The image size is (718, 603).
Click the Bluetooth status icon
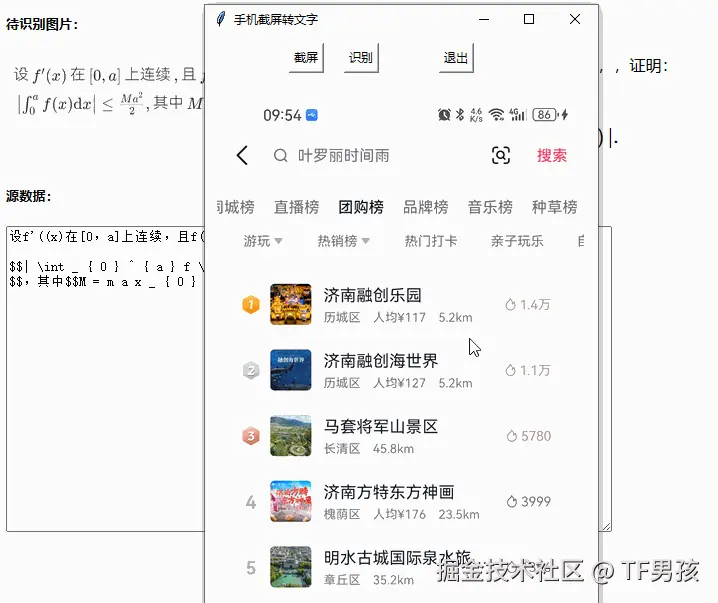click(x=460, y=114)
